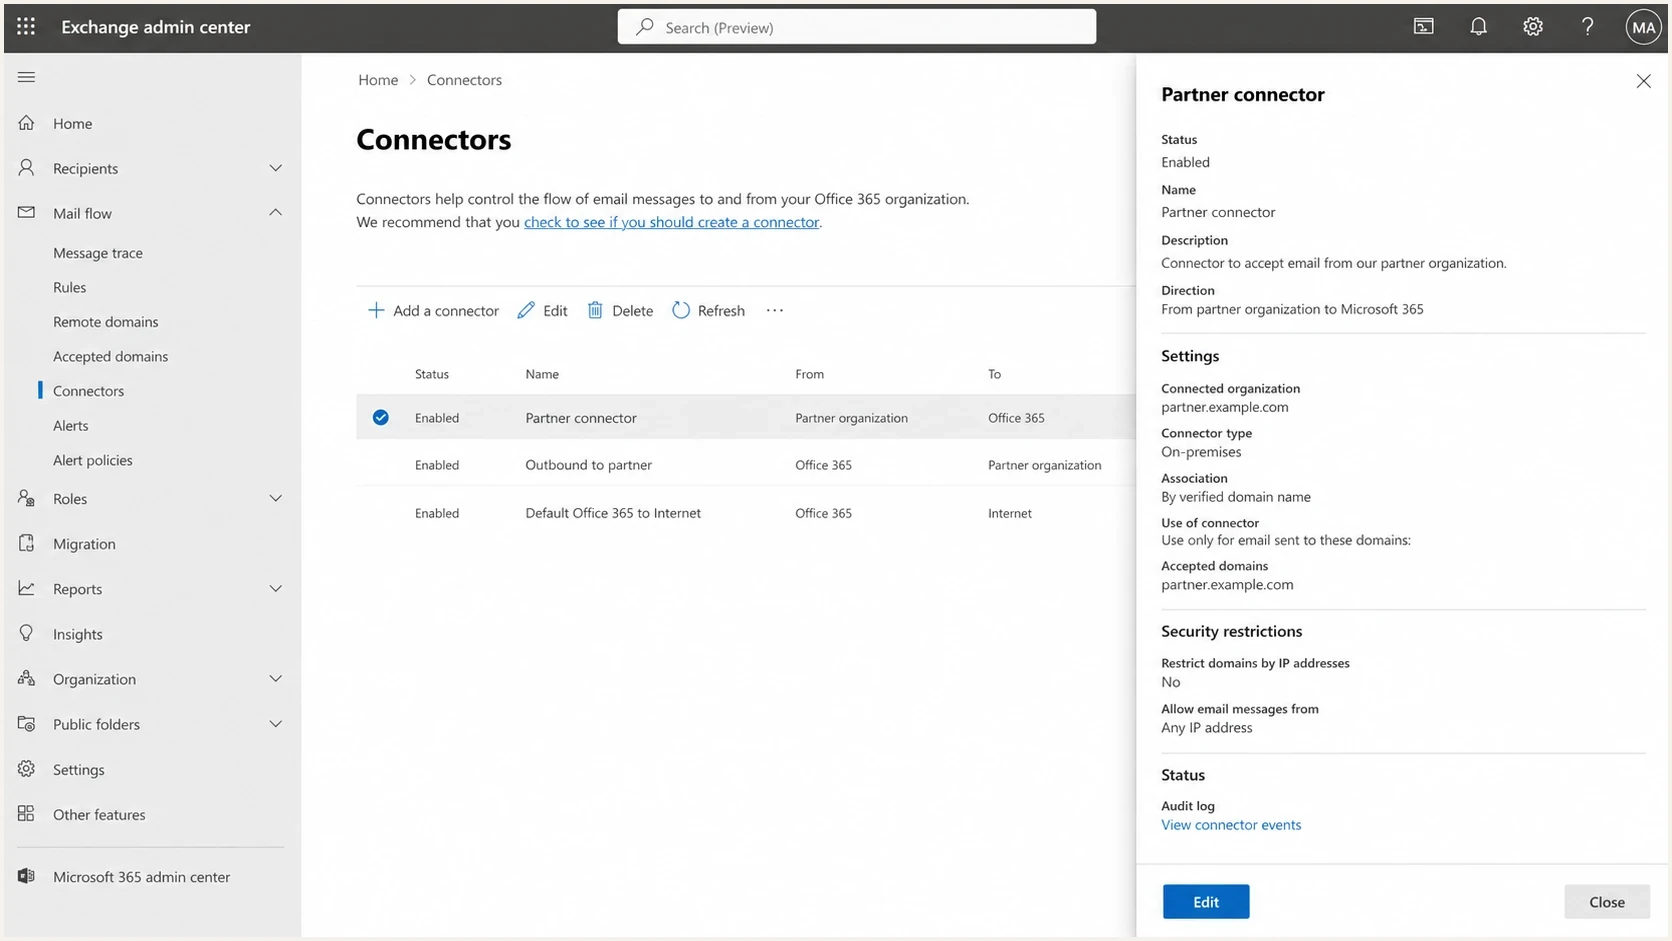Click the circular Refresh icon
Viewport: 1672px width, 941px height.
[681, 310]
